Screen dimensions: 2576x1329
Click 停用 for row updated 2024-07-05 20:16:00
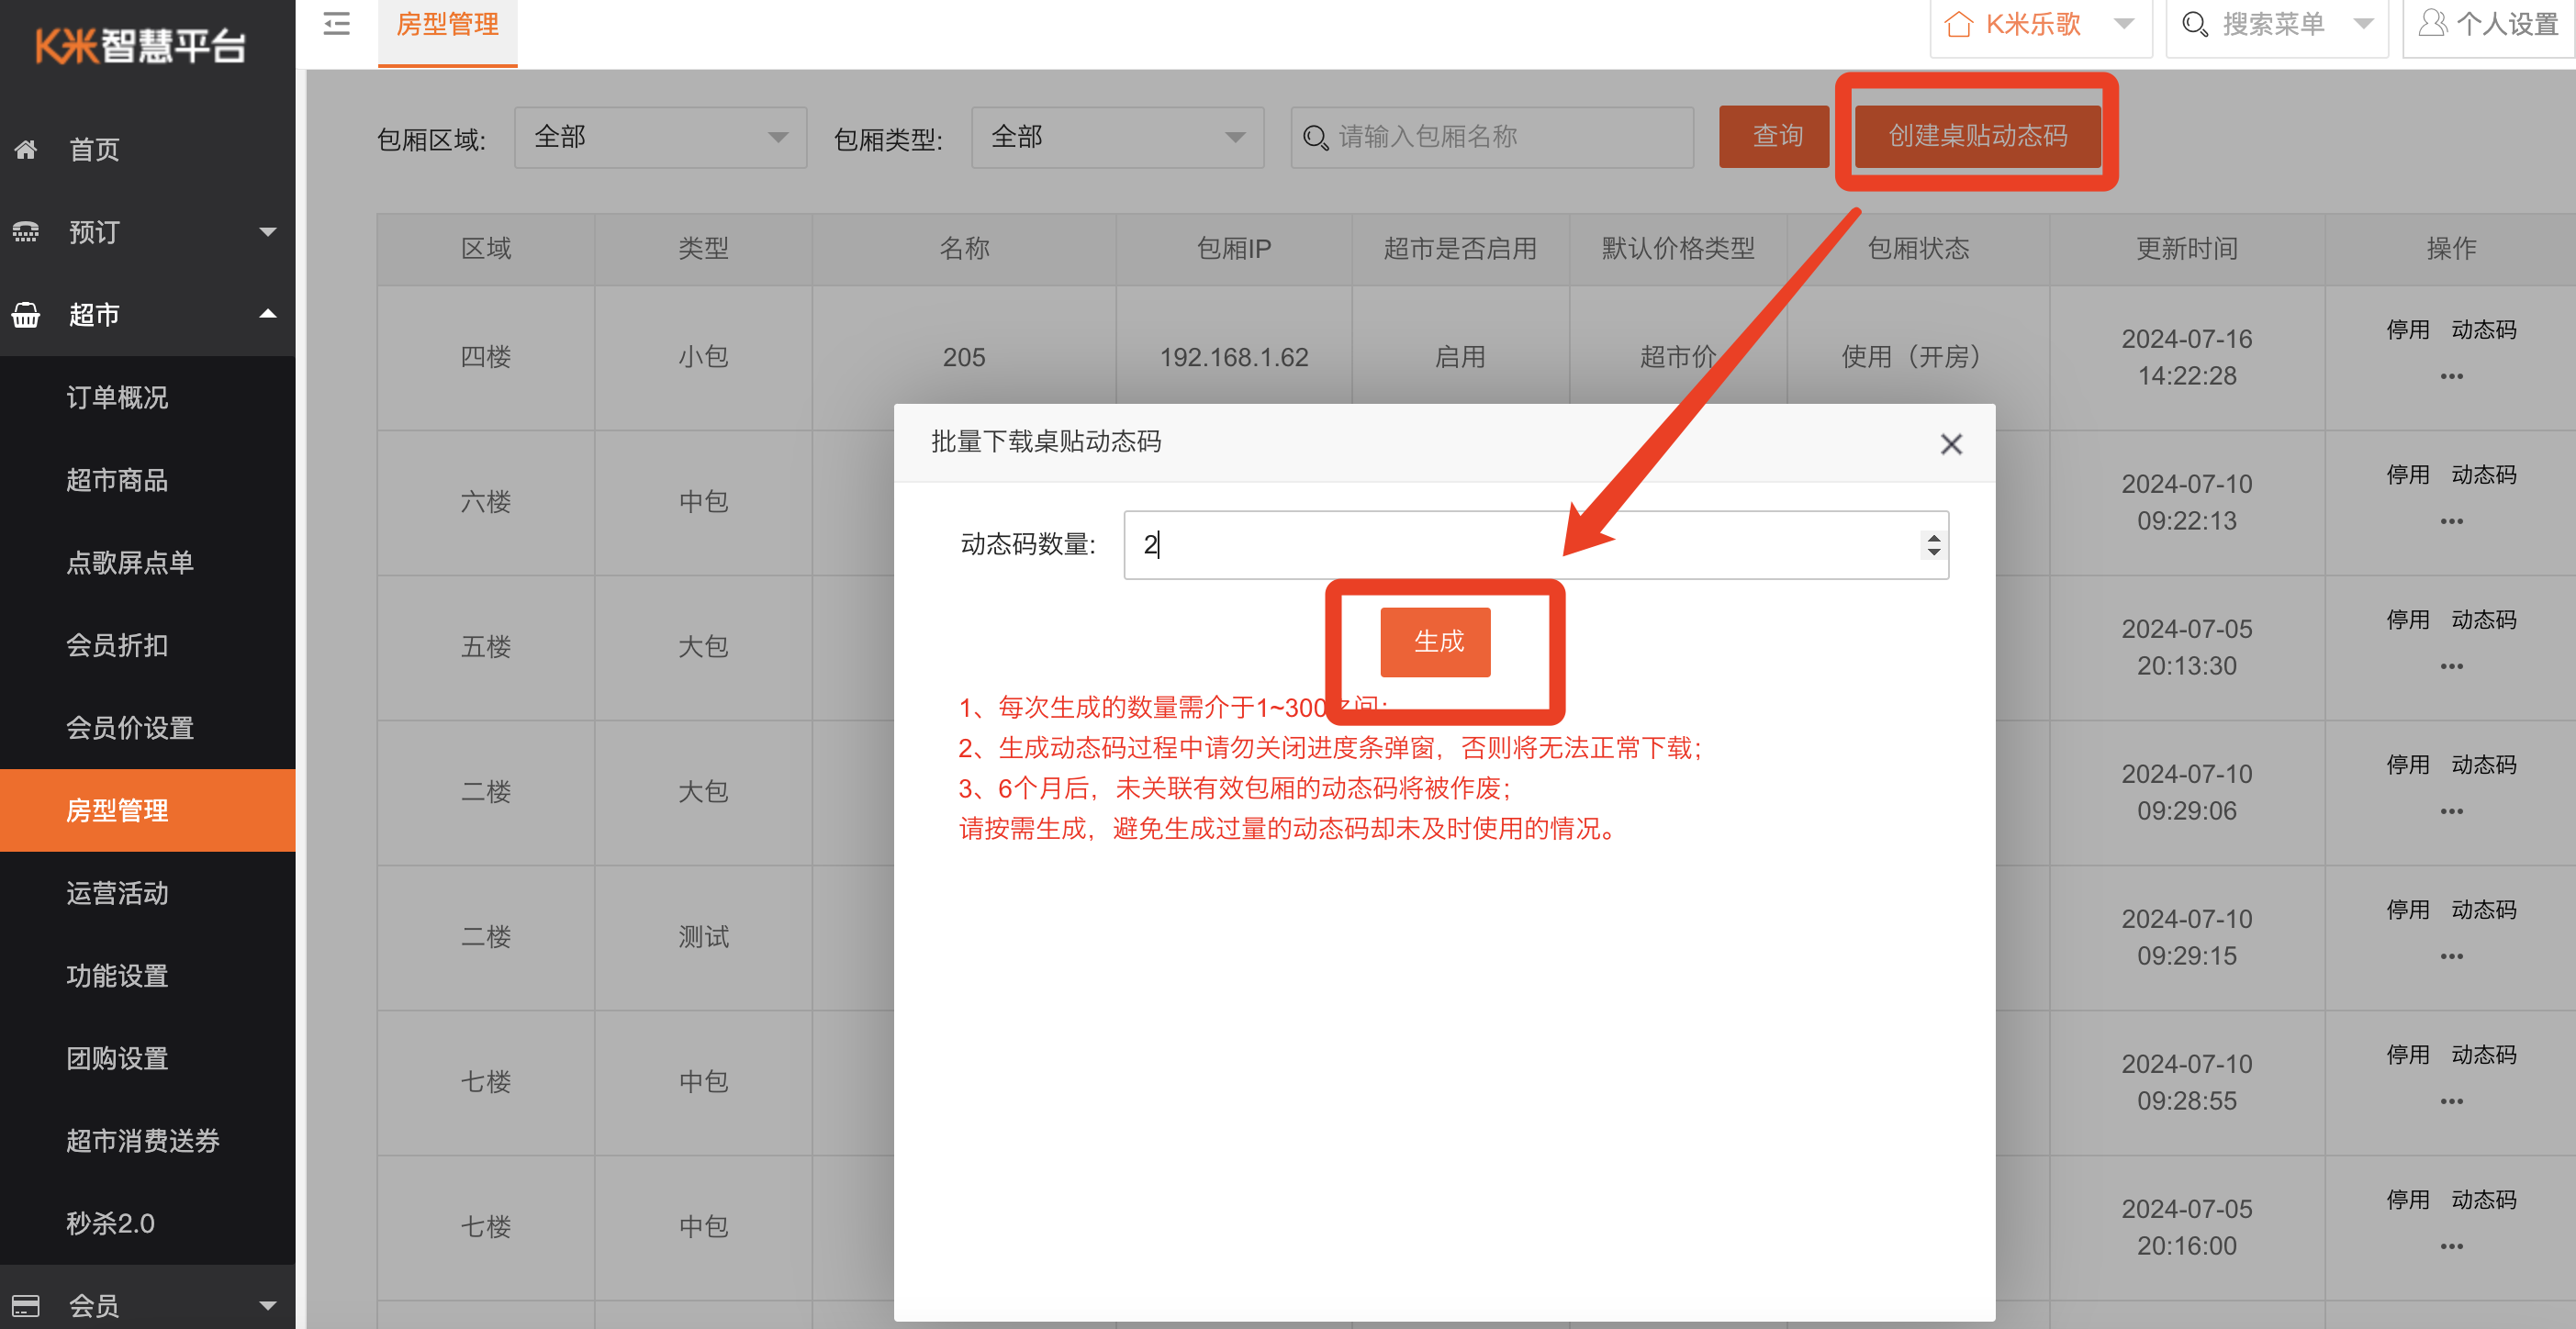pyautogui.click(x=2408, y=1200)
